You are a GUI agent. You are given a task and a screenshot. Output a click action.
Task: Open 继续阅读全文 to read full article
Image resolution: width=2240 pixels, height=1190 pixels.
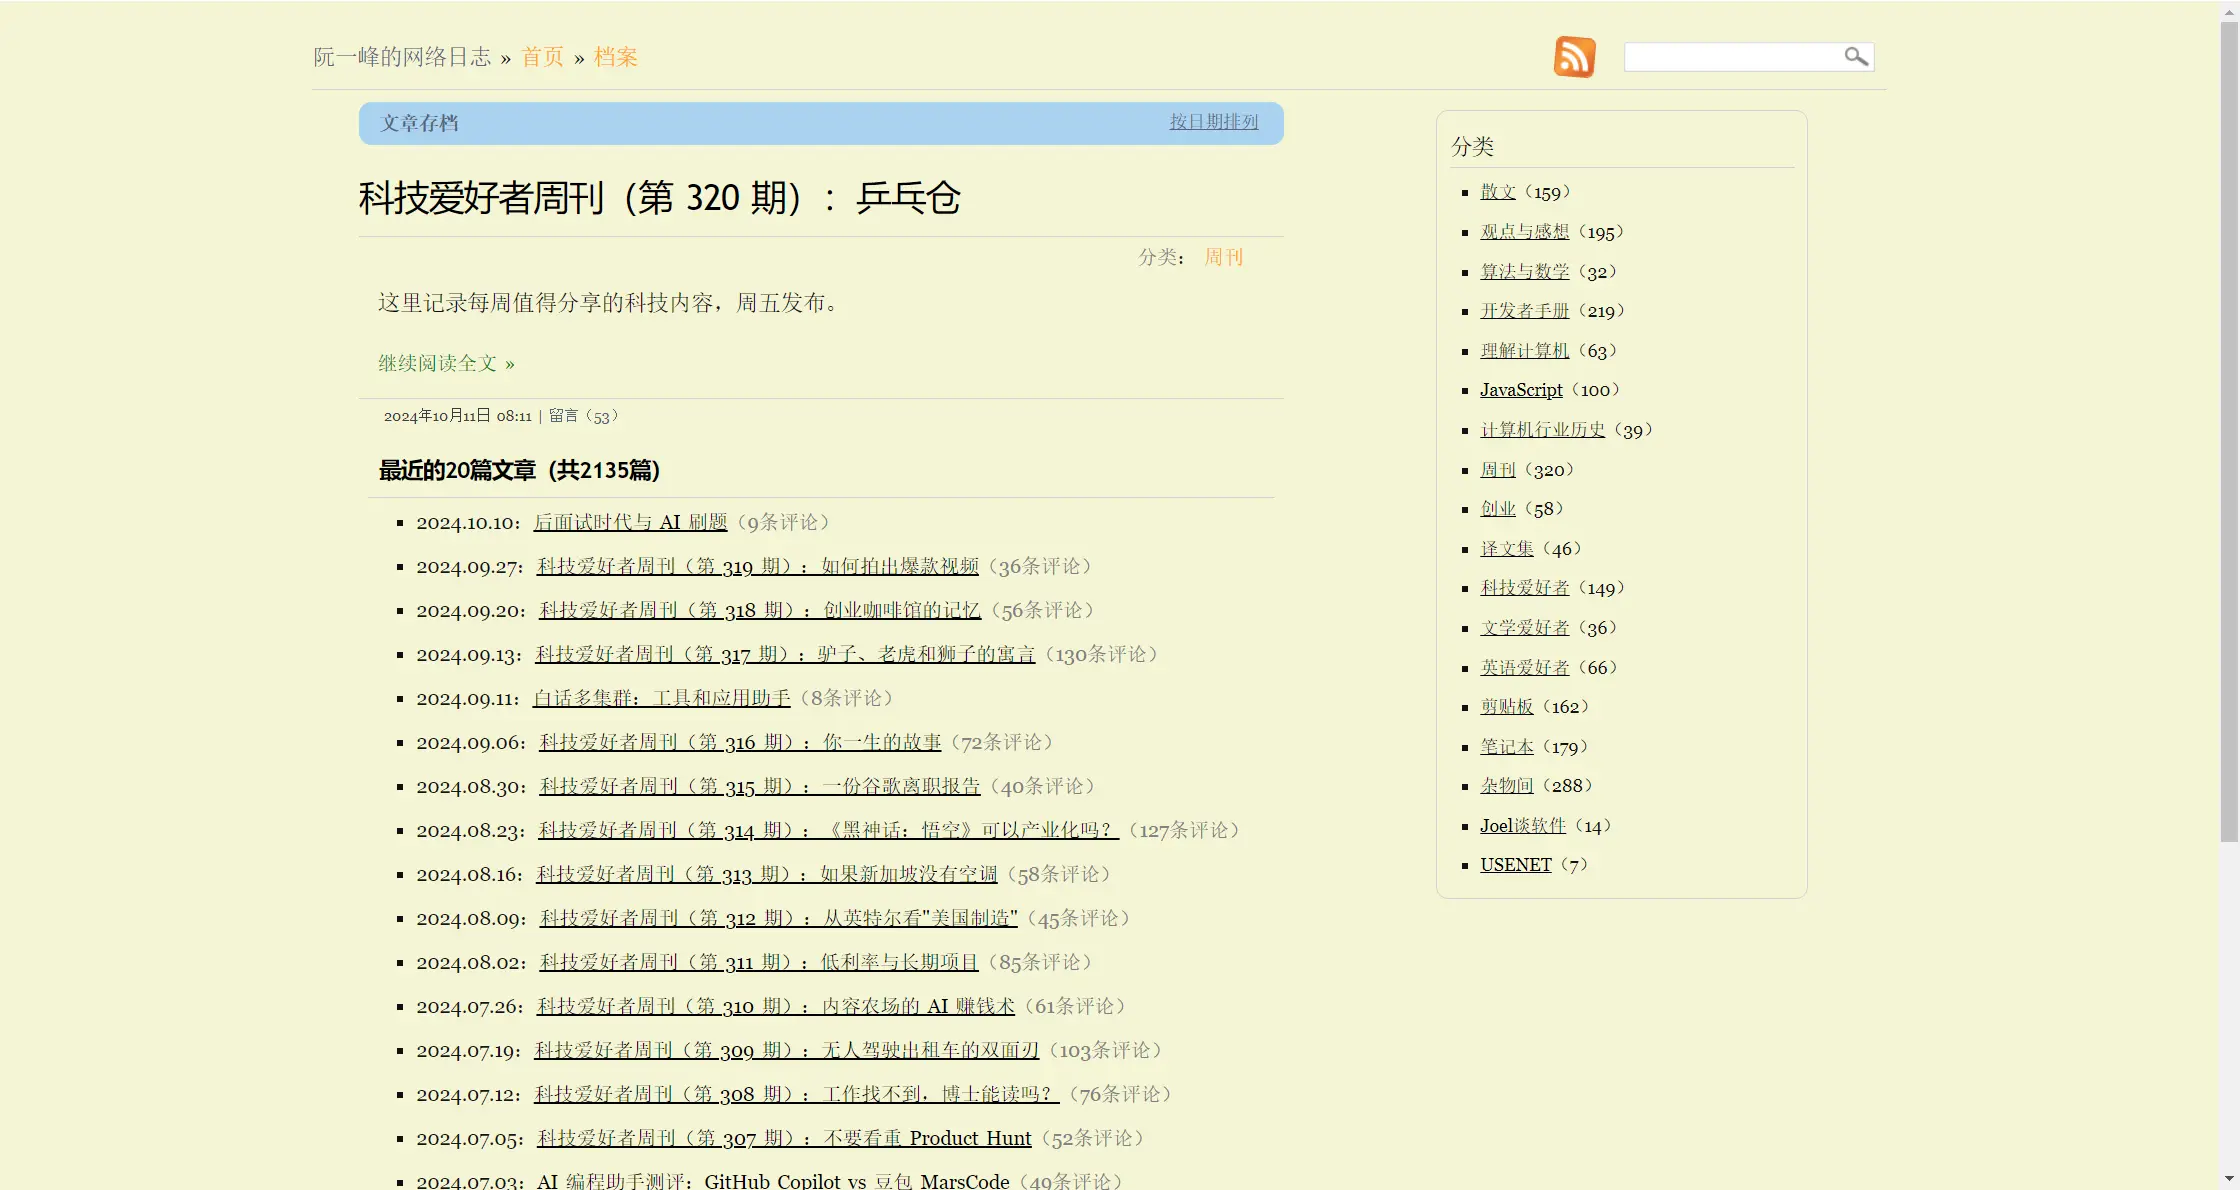pos(435,363)
